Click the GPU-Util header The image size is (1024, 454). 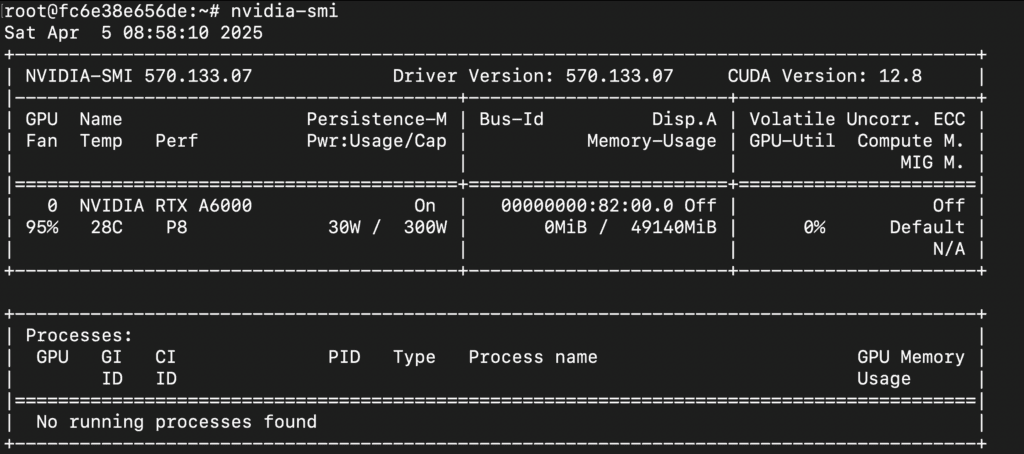tap(792, 140)
